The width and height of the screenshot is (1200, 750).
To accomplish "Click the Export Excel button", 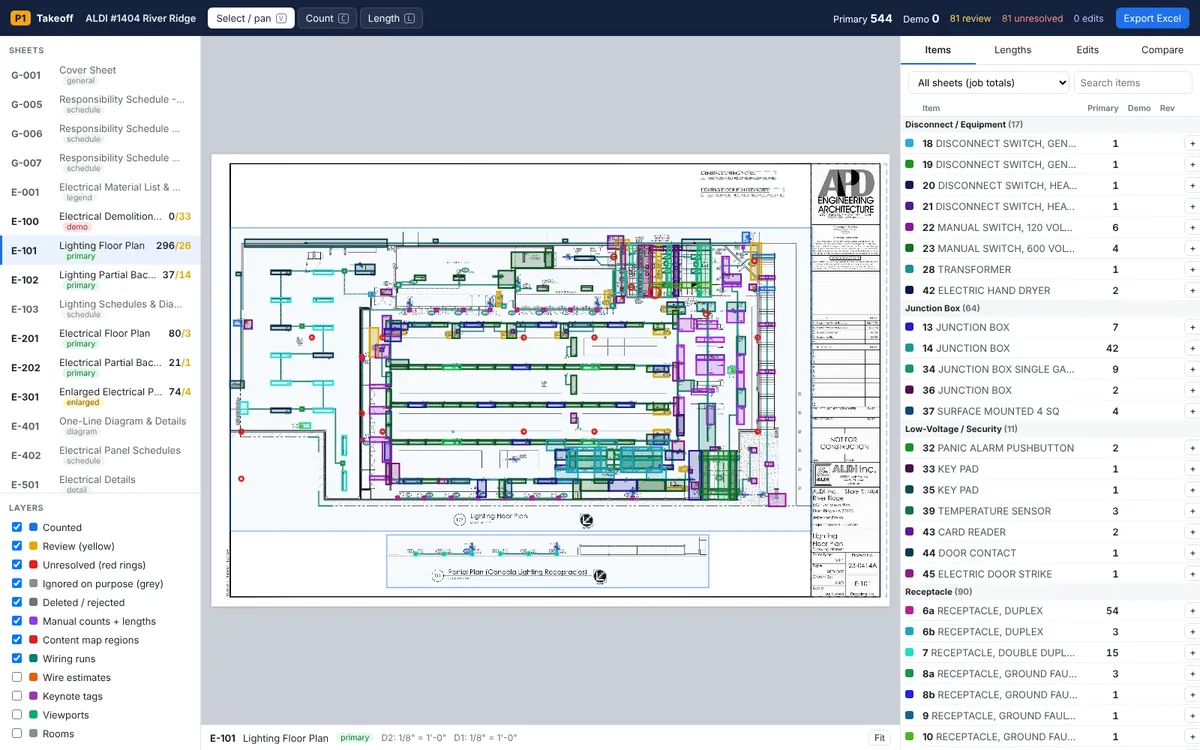I will (1152, 18).
